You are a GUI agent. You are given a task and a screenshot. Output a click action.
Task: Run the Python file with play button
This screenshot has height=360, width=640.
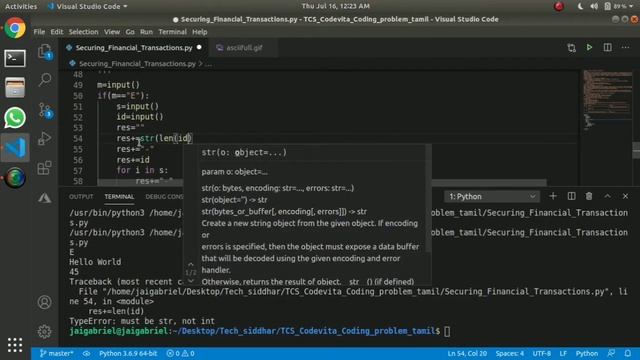click(589, 47)
